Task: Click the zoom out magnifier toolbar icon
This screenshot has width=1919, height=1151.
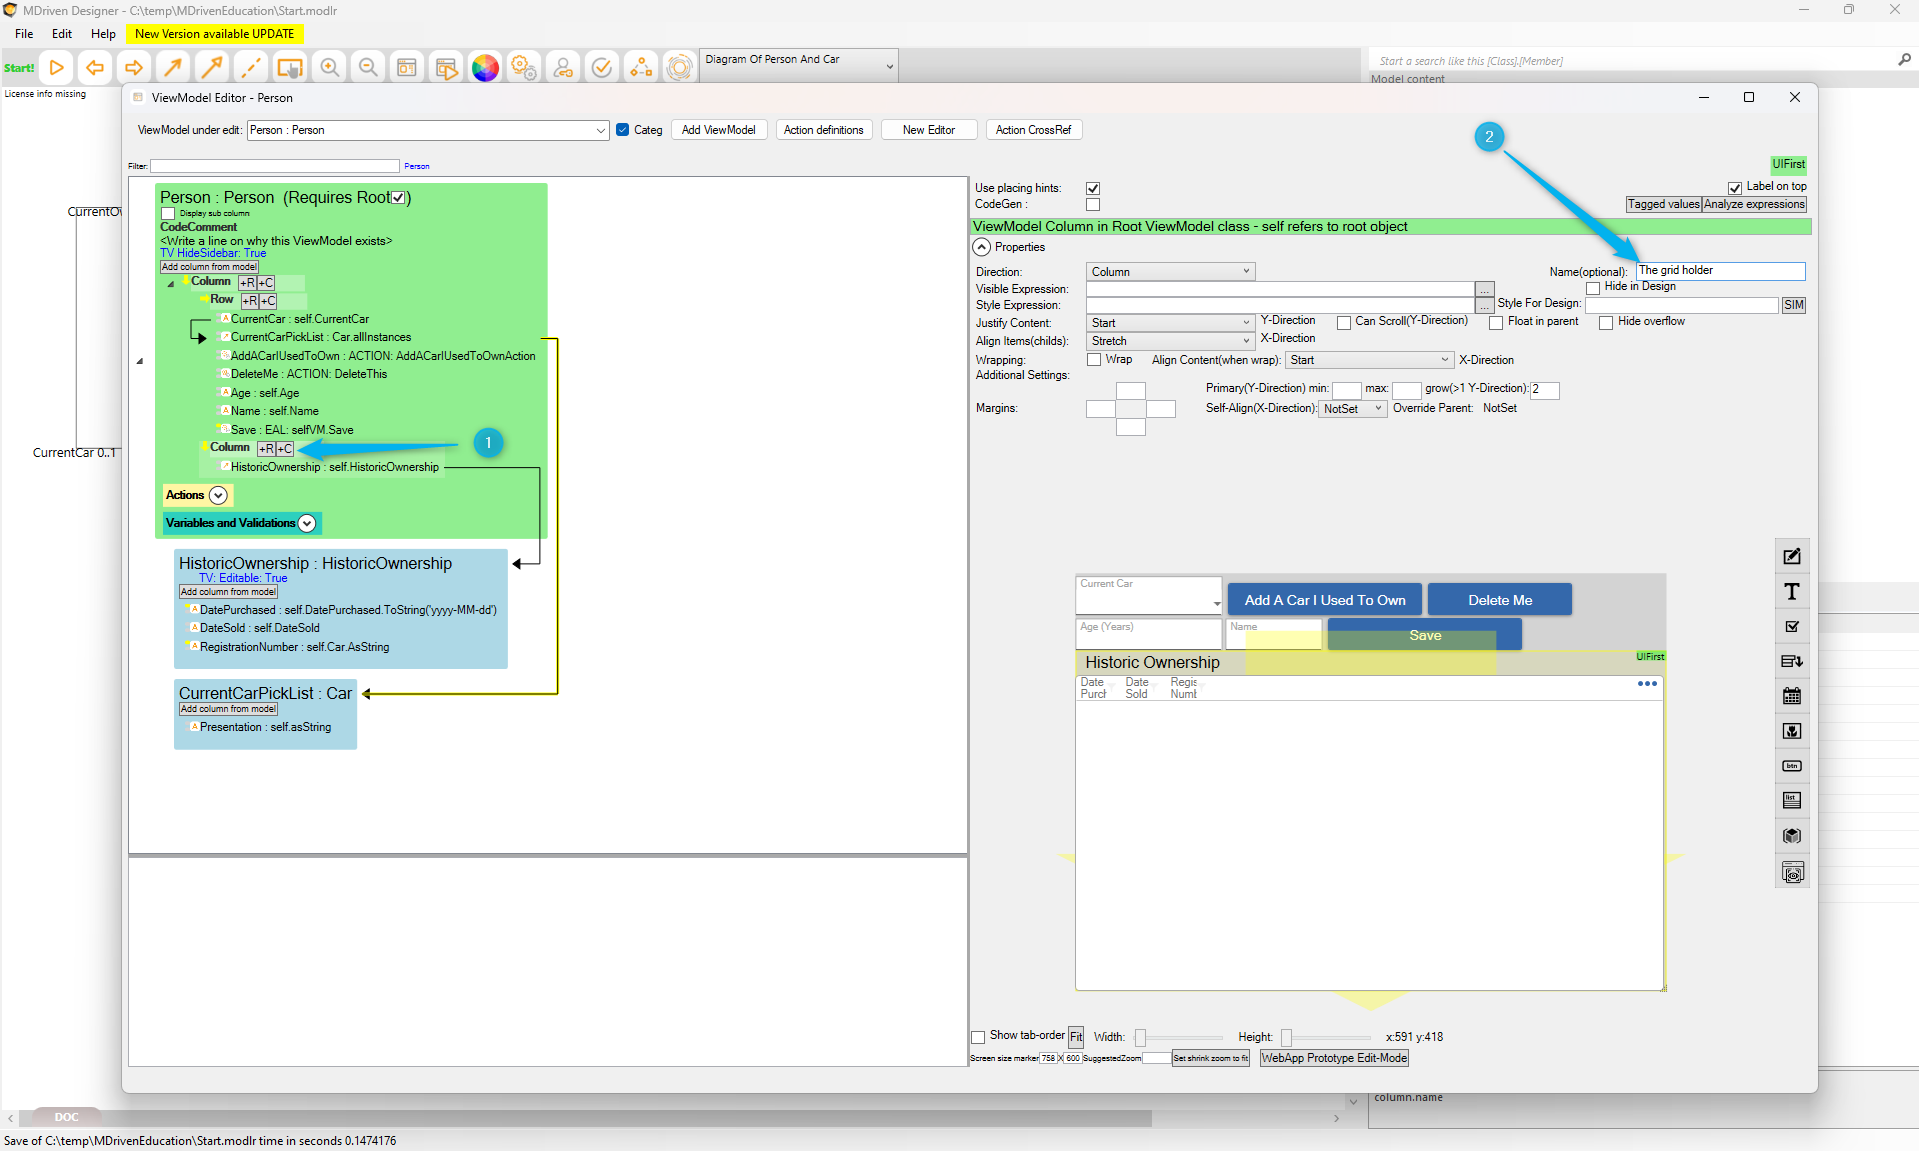Action: pyautogui.click(x=368, y=67)
